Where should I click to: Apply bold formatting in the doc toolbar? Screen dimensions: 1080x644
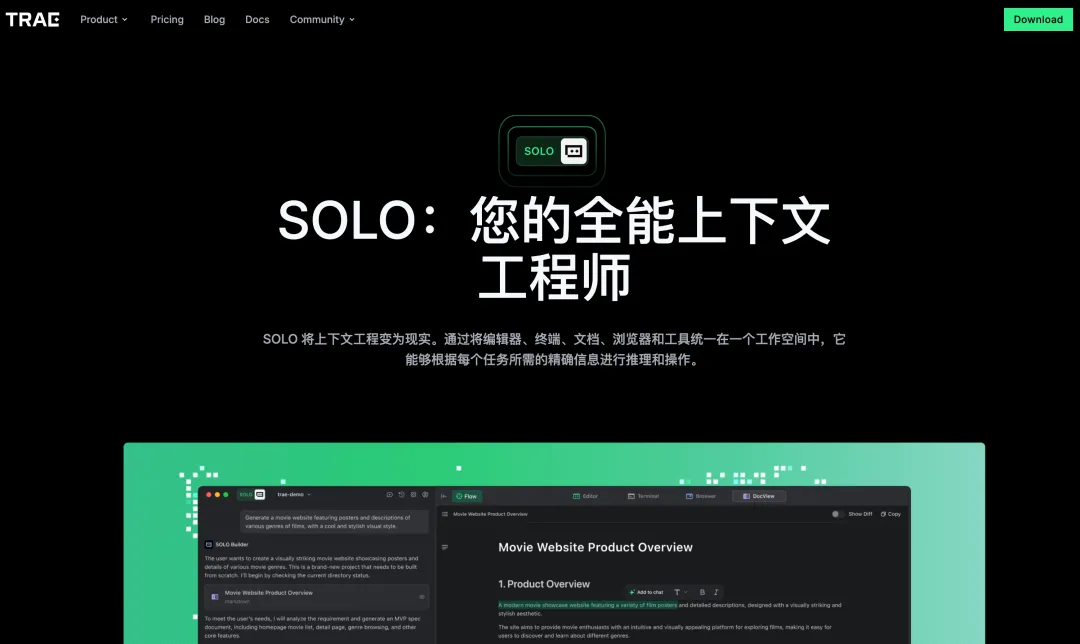point(703,592)
